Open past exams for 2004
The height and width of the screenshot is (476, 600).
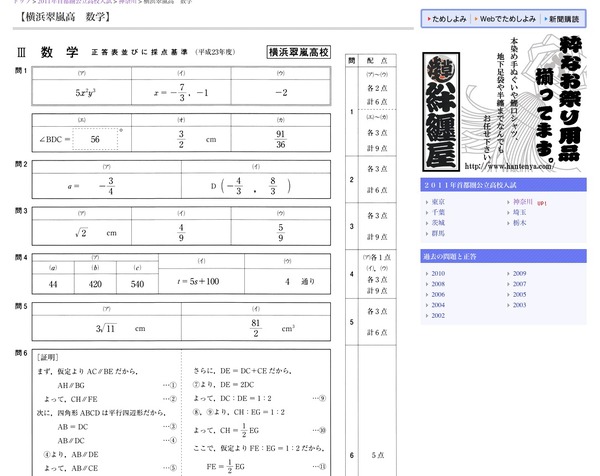pos(438,305)
